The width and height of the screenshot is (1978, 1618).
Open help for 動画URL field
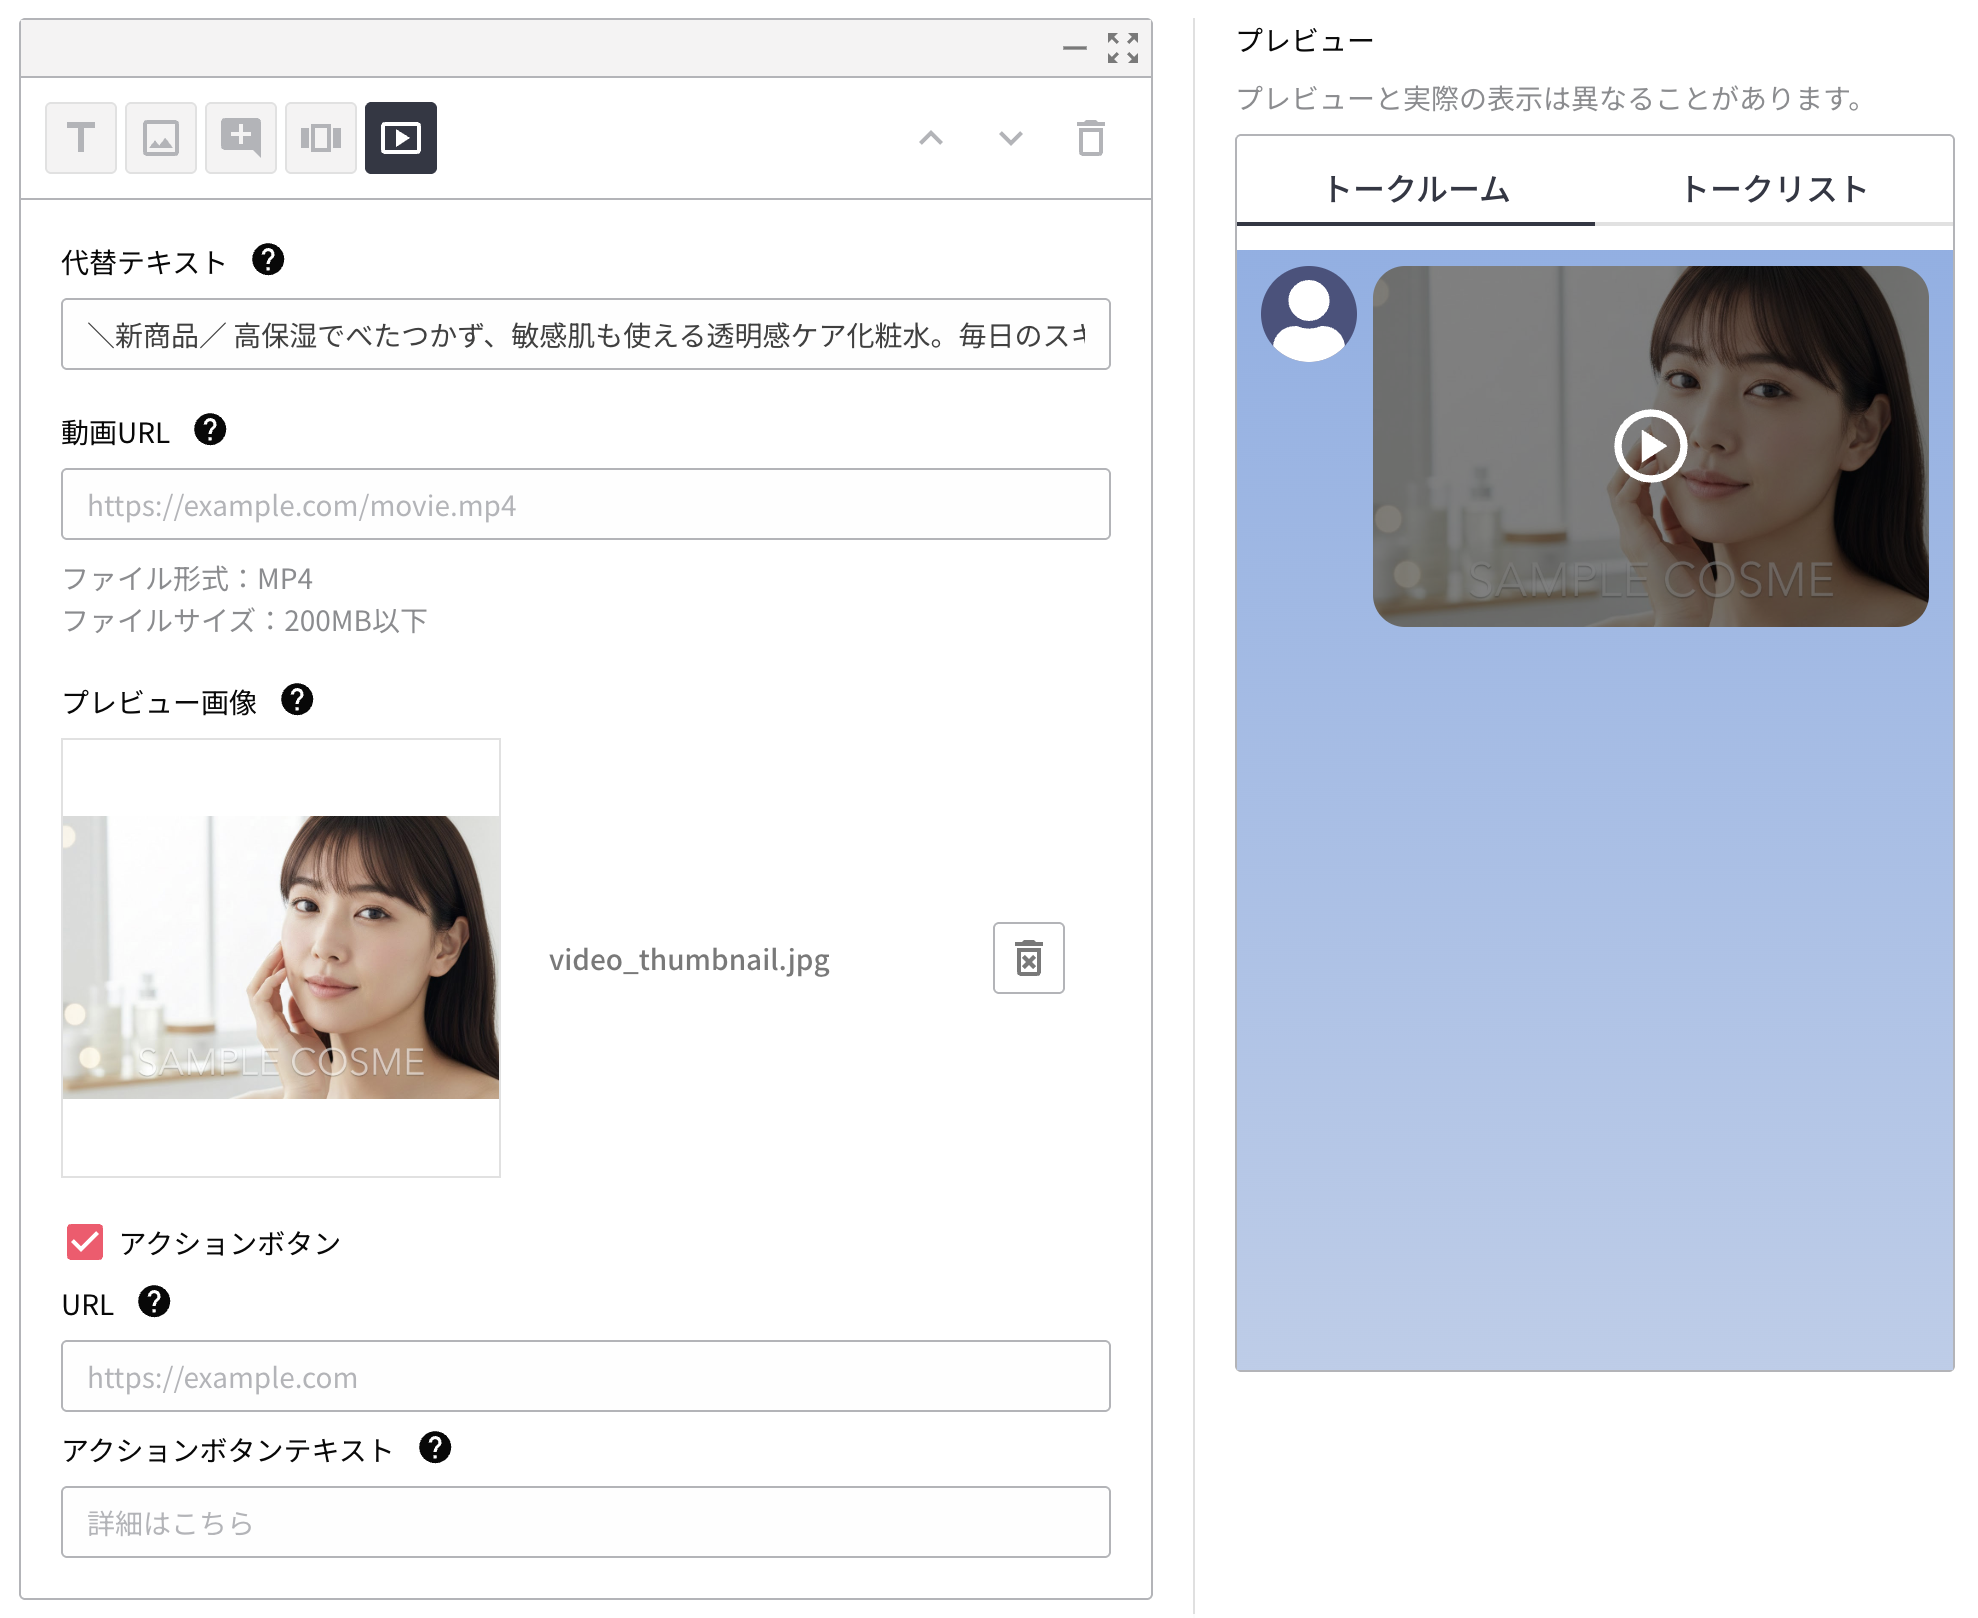pyautogui.click(x=210, y=430)
